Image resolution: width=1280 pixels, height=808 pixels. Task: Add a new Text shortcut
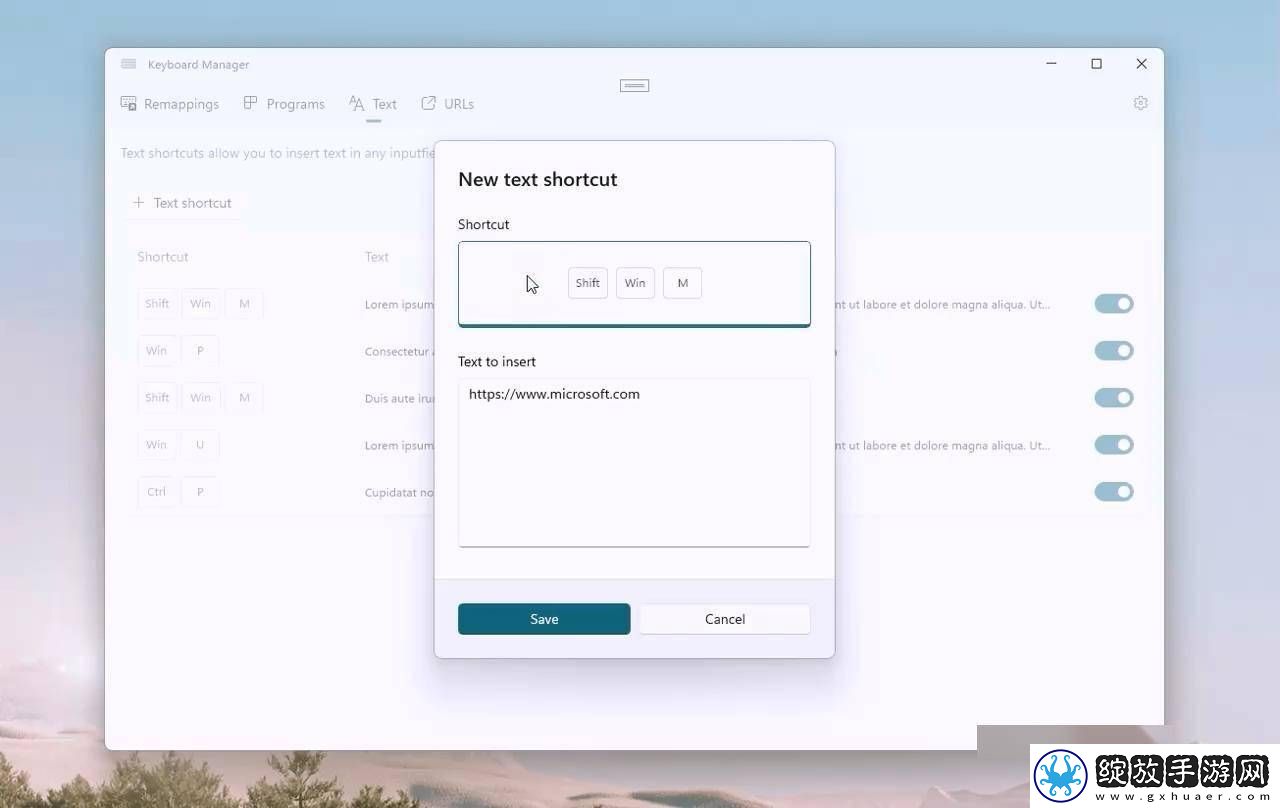pos(183,203)
